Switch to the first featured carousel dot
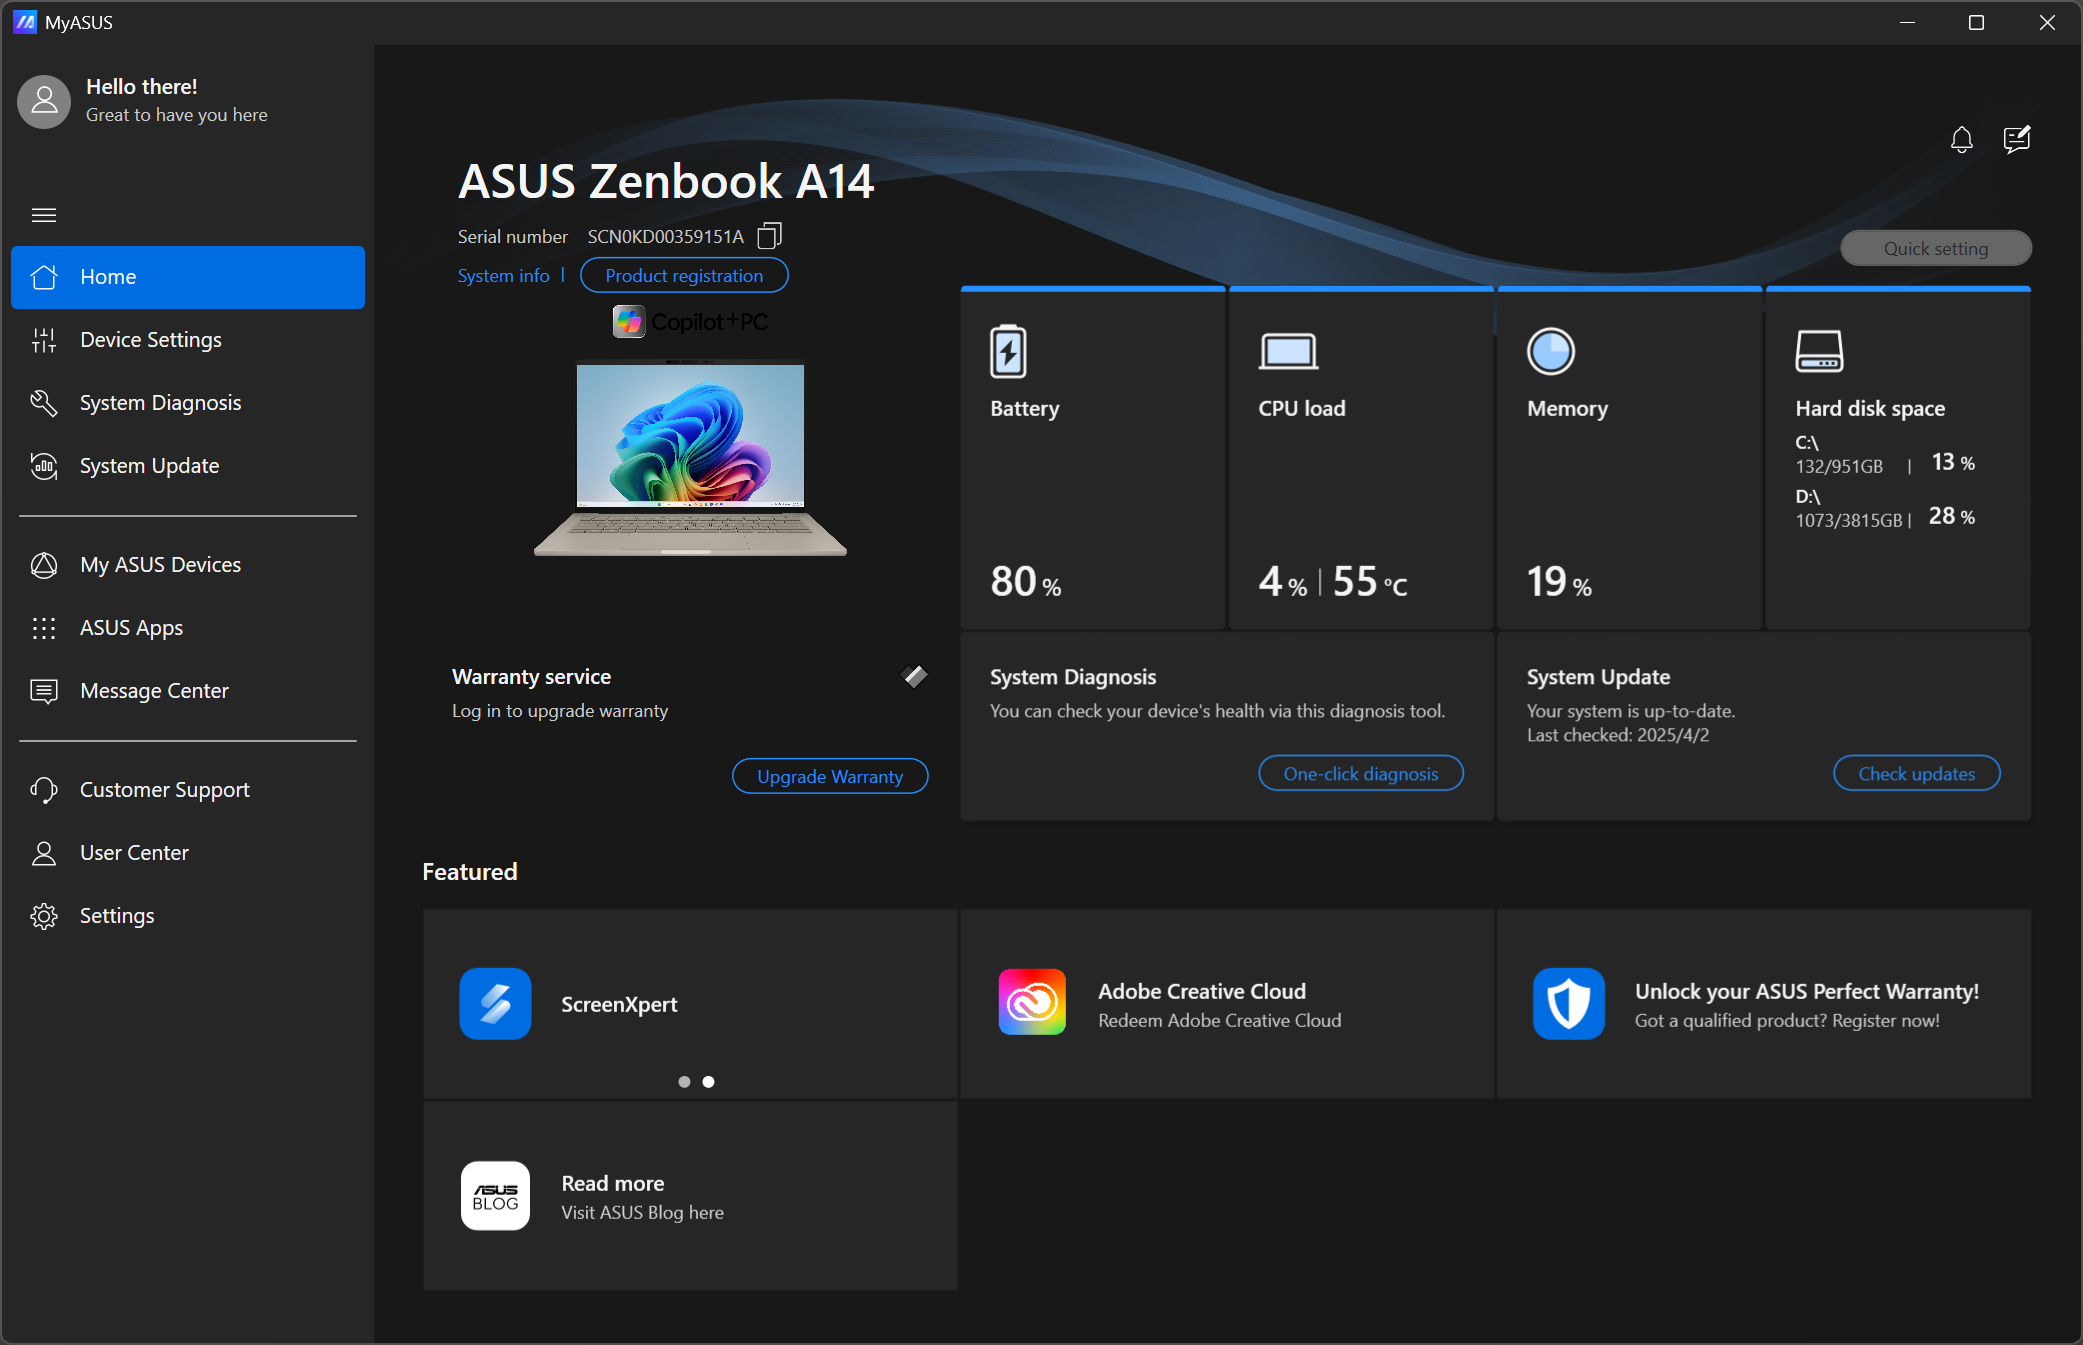This screenshot has height=1345, width=2083. (684, 1082)
